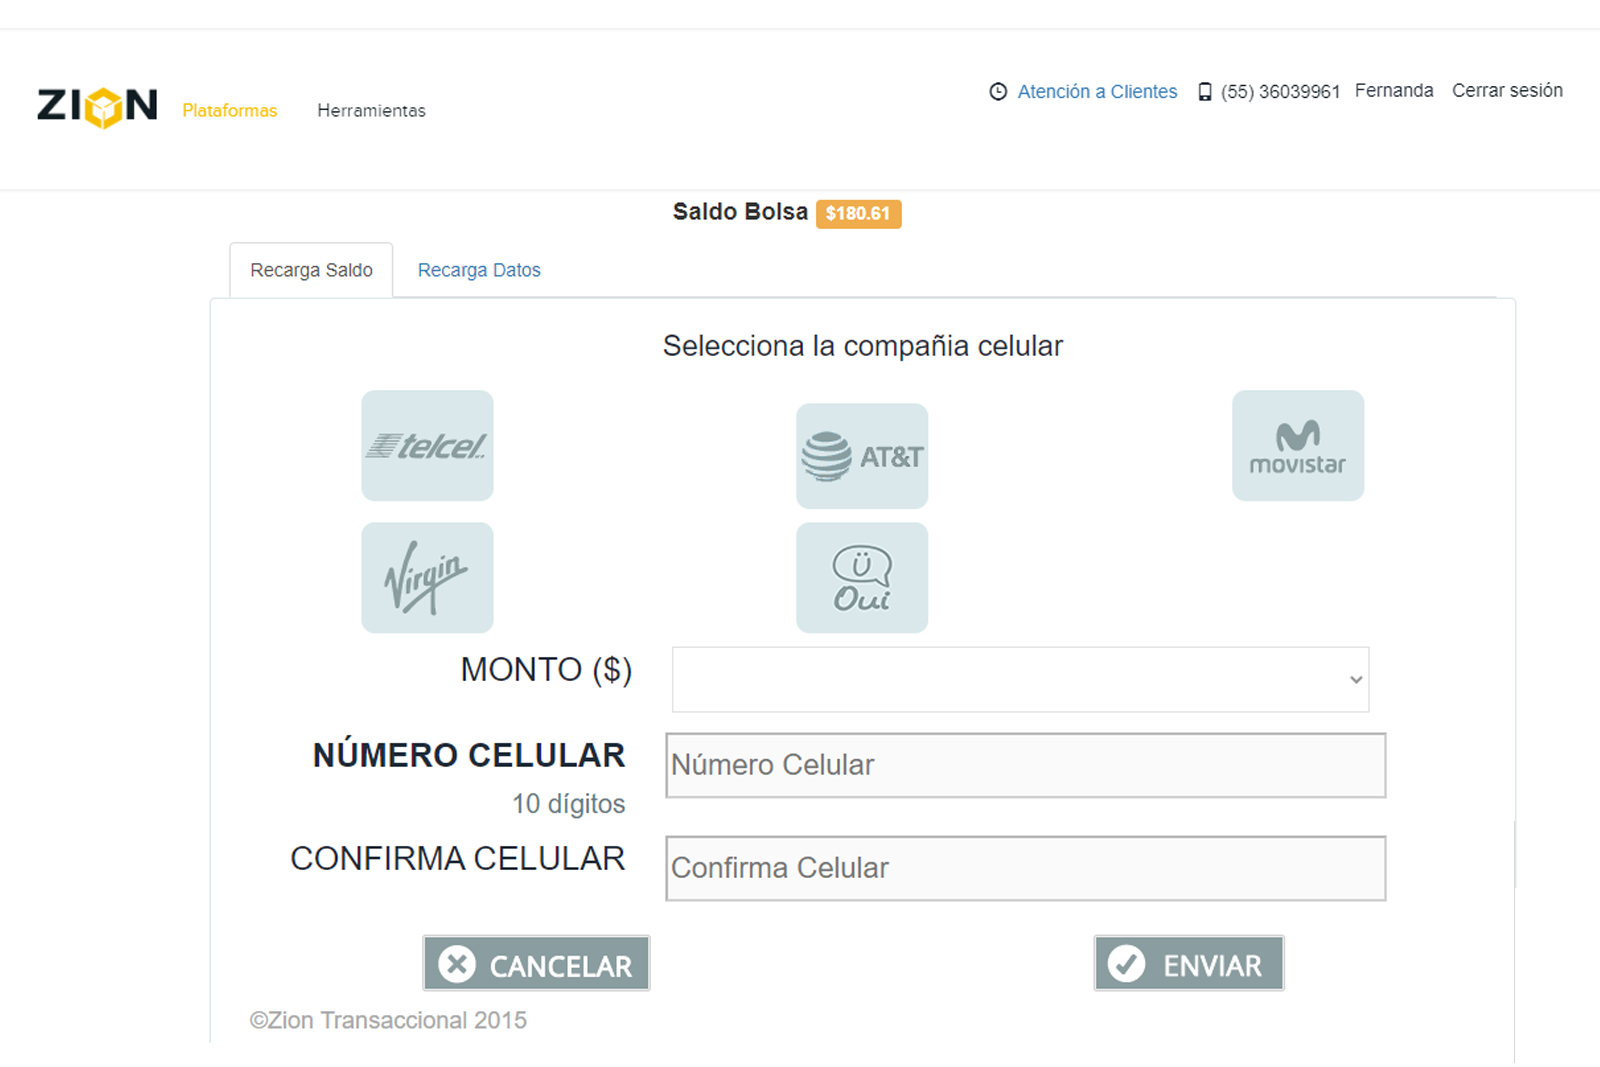The image size is (1600, 1067).
Task: Click Cerrar sesión to log out
Action: (x=1507, y=91)
